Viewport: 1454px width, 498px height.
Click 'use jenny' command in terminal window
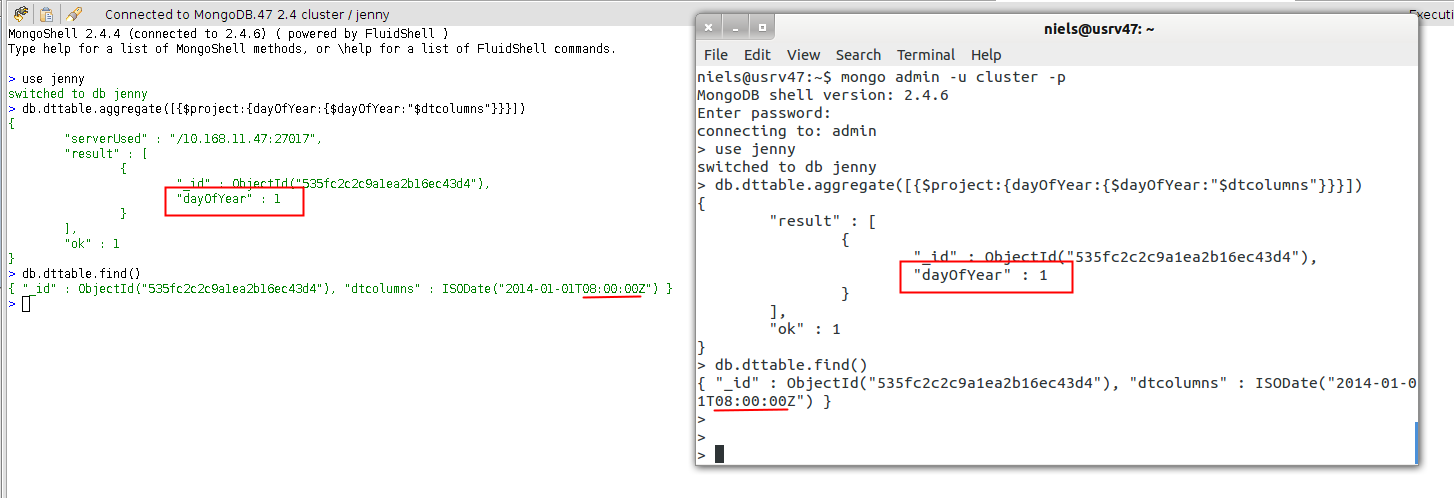click(755, 149)
